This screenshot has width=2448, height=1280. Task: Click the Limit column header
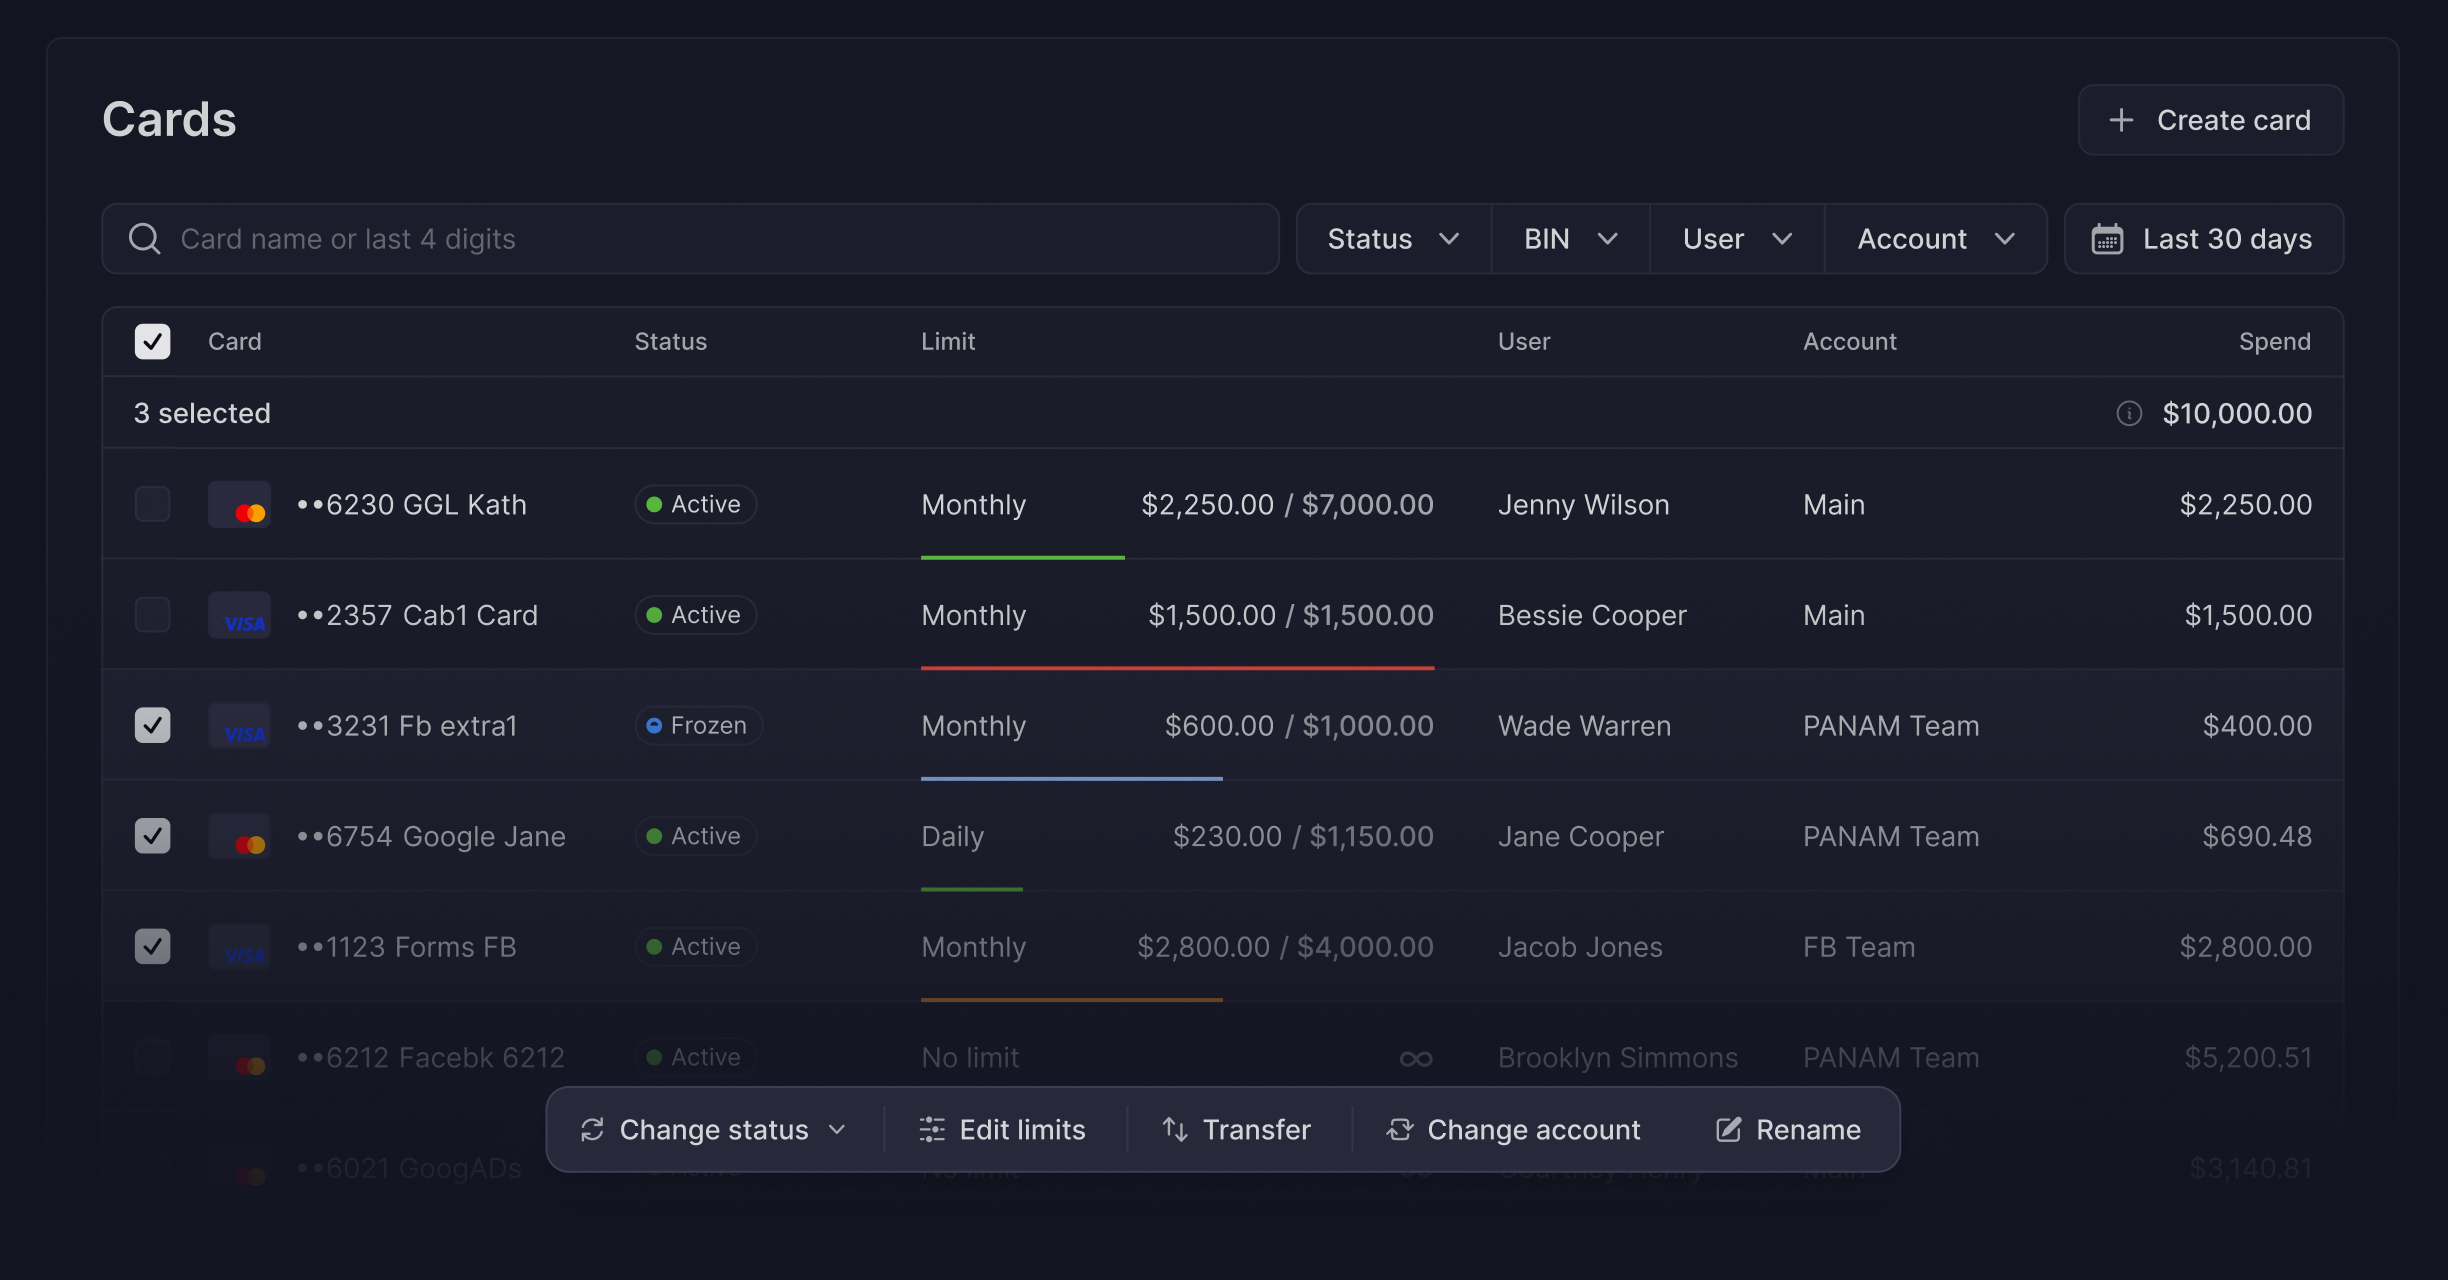[947, 342]
